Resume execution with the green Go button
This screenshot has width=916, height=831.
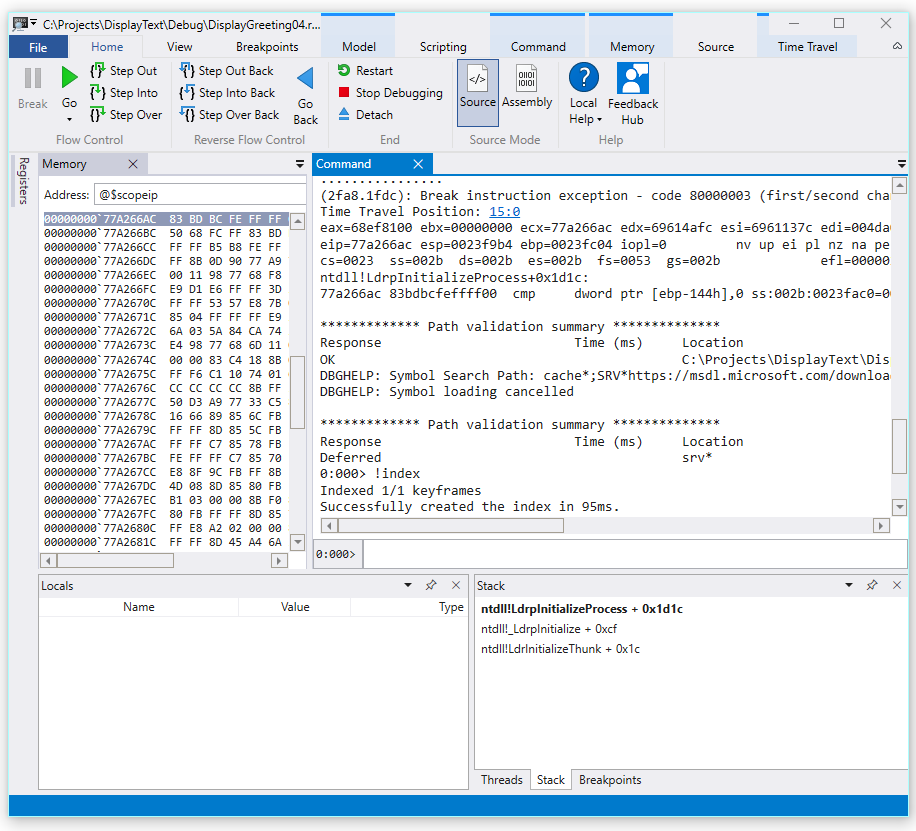(x=68, y=77)
